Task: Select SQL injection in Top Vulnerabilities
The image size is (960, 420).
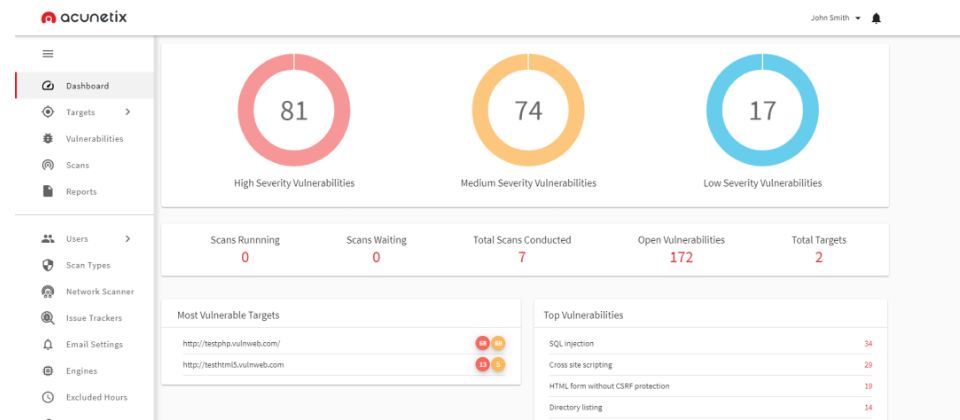Action: click(x=572, y=344)
